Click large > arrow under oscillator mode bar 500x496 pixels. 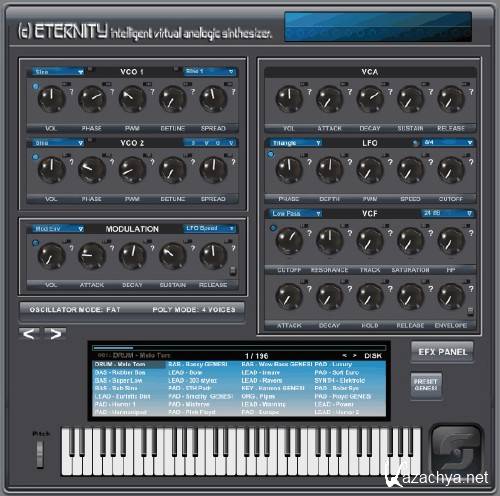click(55, 334)
